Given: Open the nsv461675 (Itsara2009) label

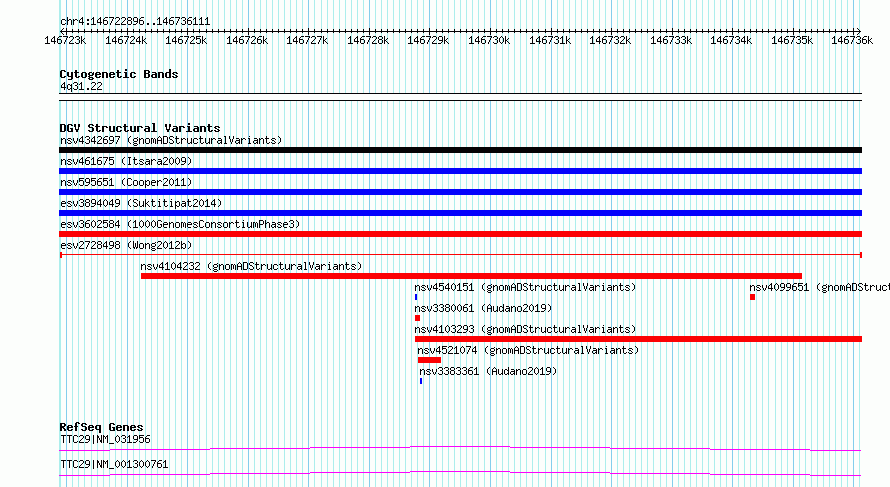Looking at the screenshot, I should click(x=126, y=161).
